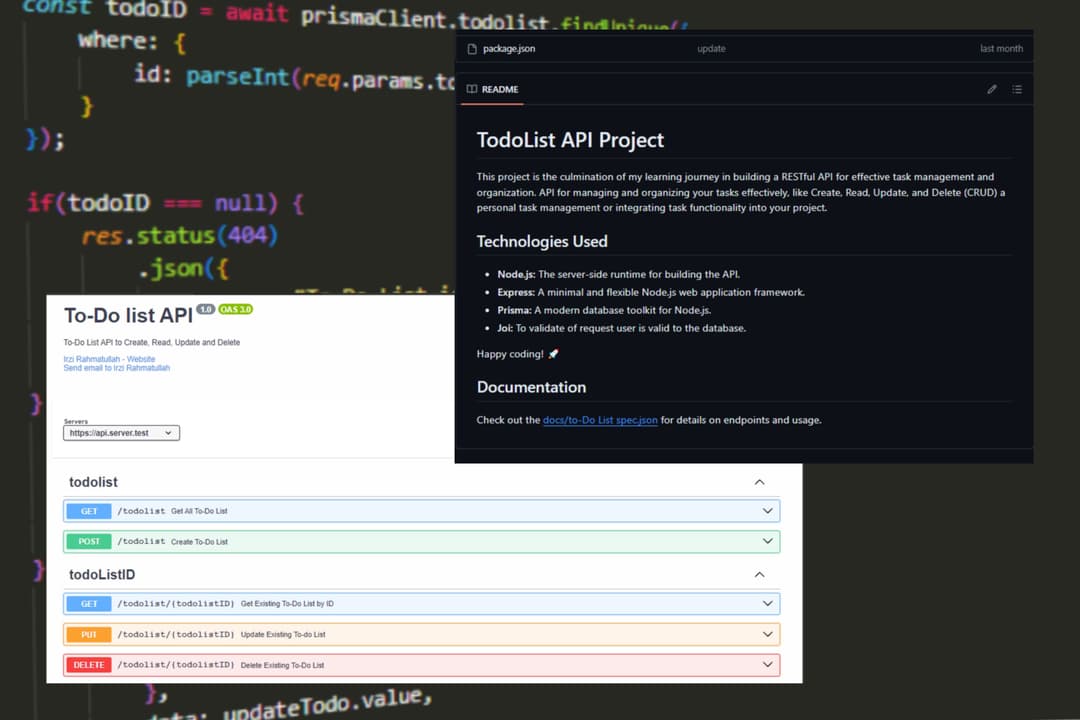The height and width of the screenshot is (720, 1080).
Task: Expand the POST Create To-Do List chevron
Action: coord(767,541)
